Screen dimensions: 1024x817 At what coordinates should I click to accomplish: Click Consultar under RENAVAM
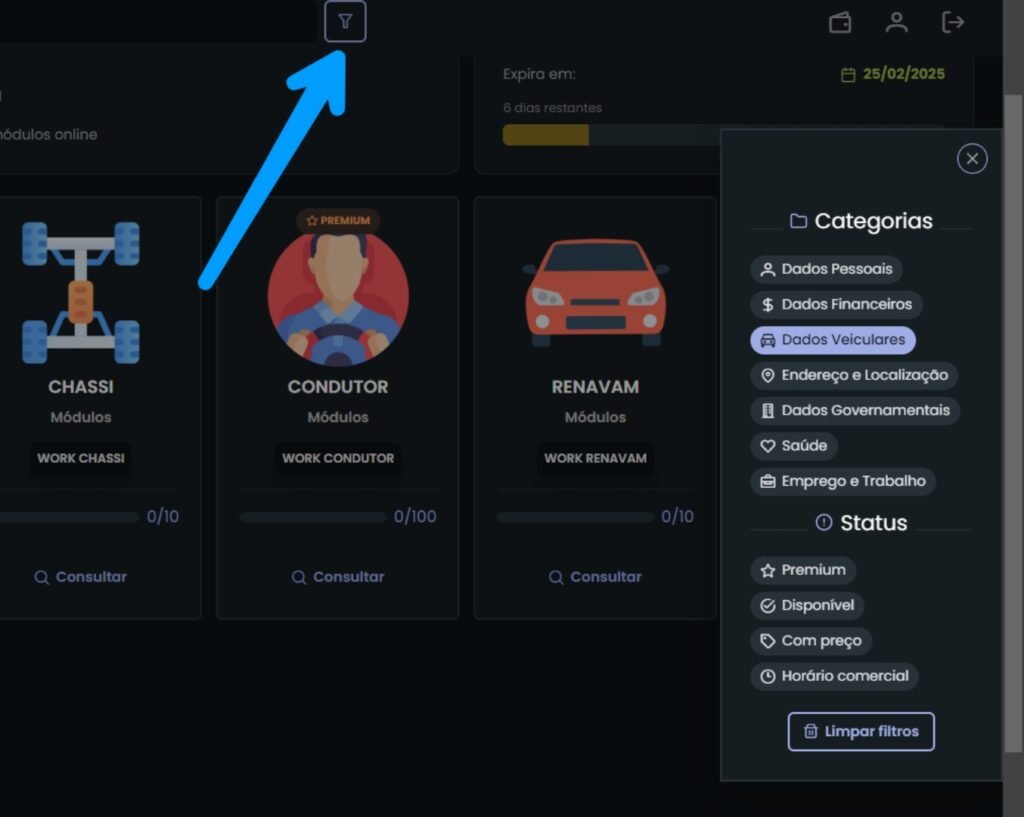coord(595,577)
